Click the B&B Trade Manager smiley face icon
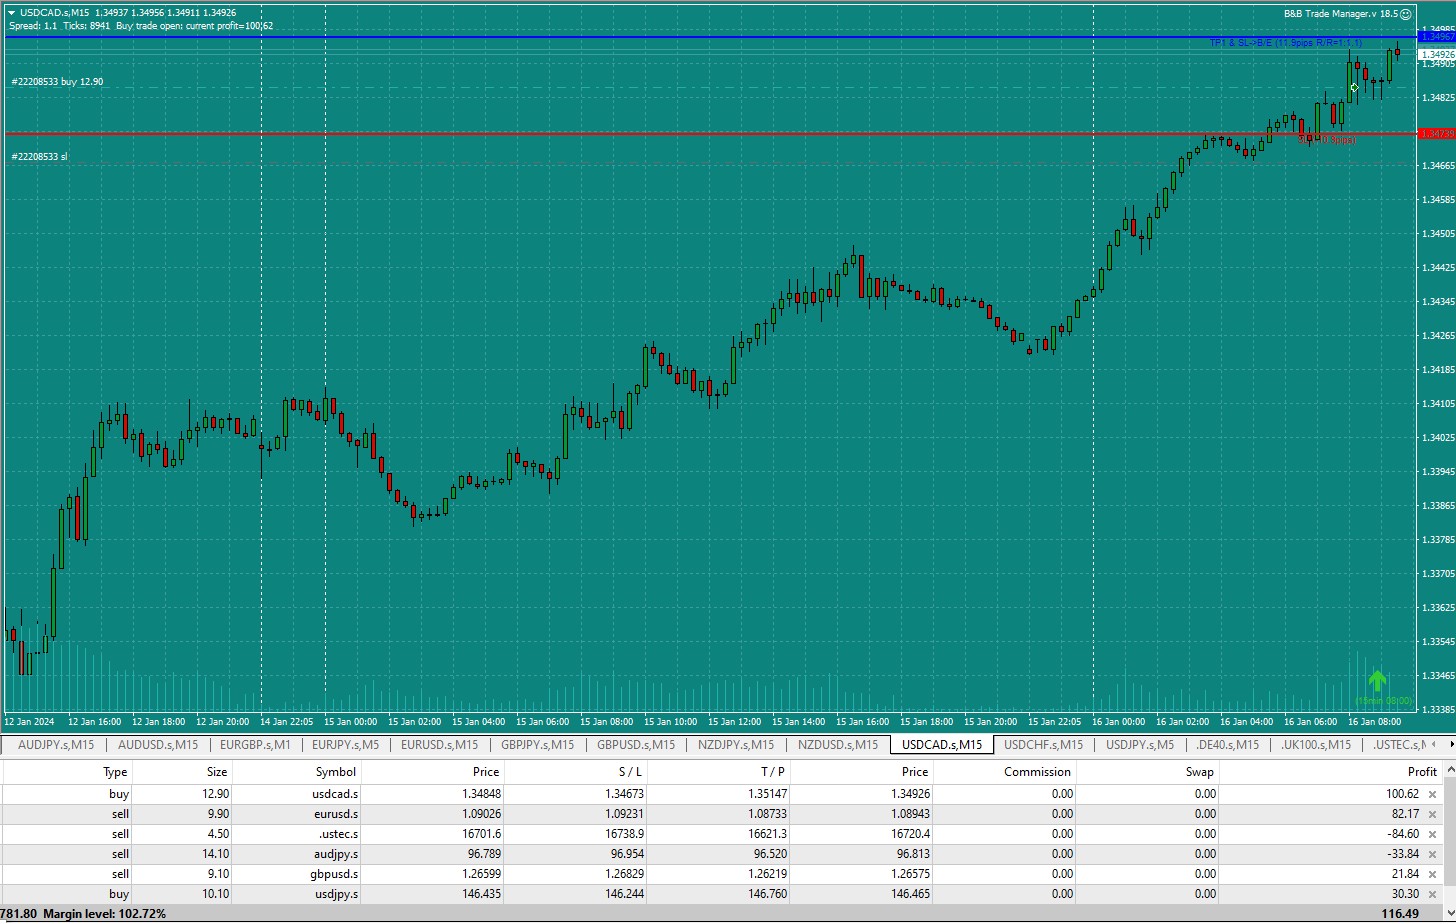The width and height of the screenshot is (1456, 923). tap(1405, 13)
